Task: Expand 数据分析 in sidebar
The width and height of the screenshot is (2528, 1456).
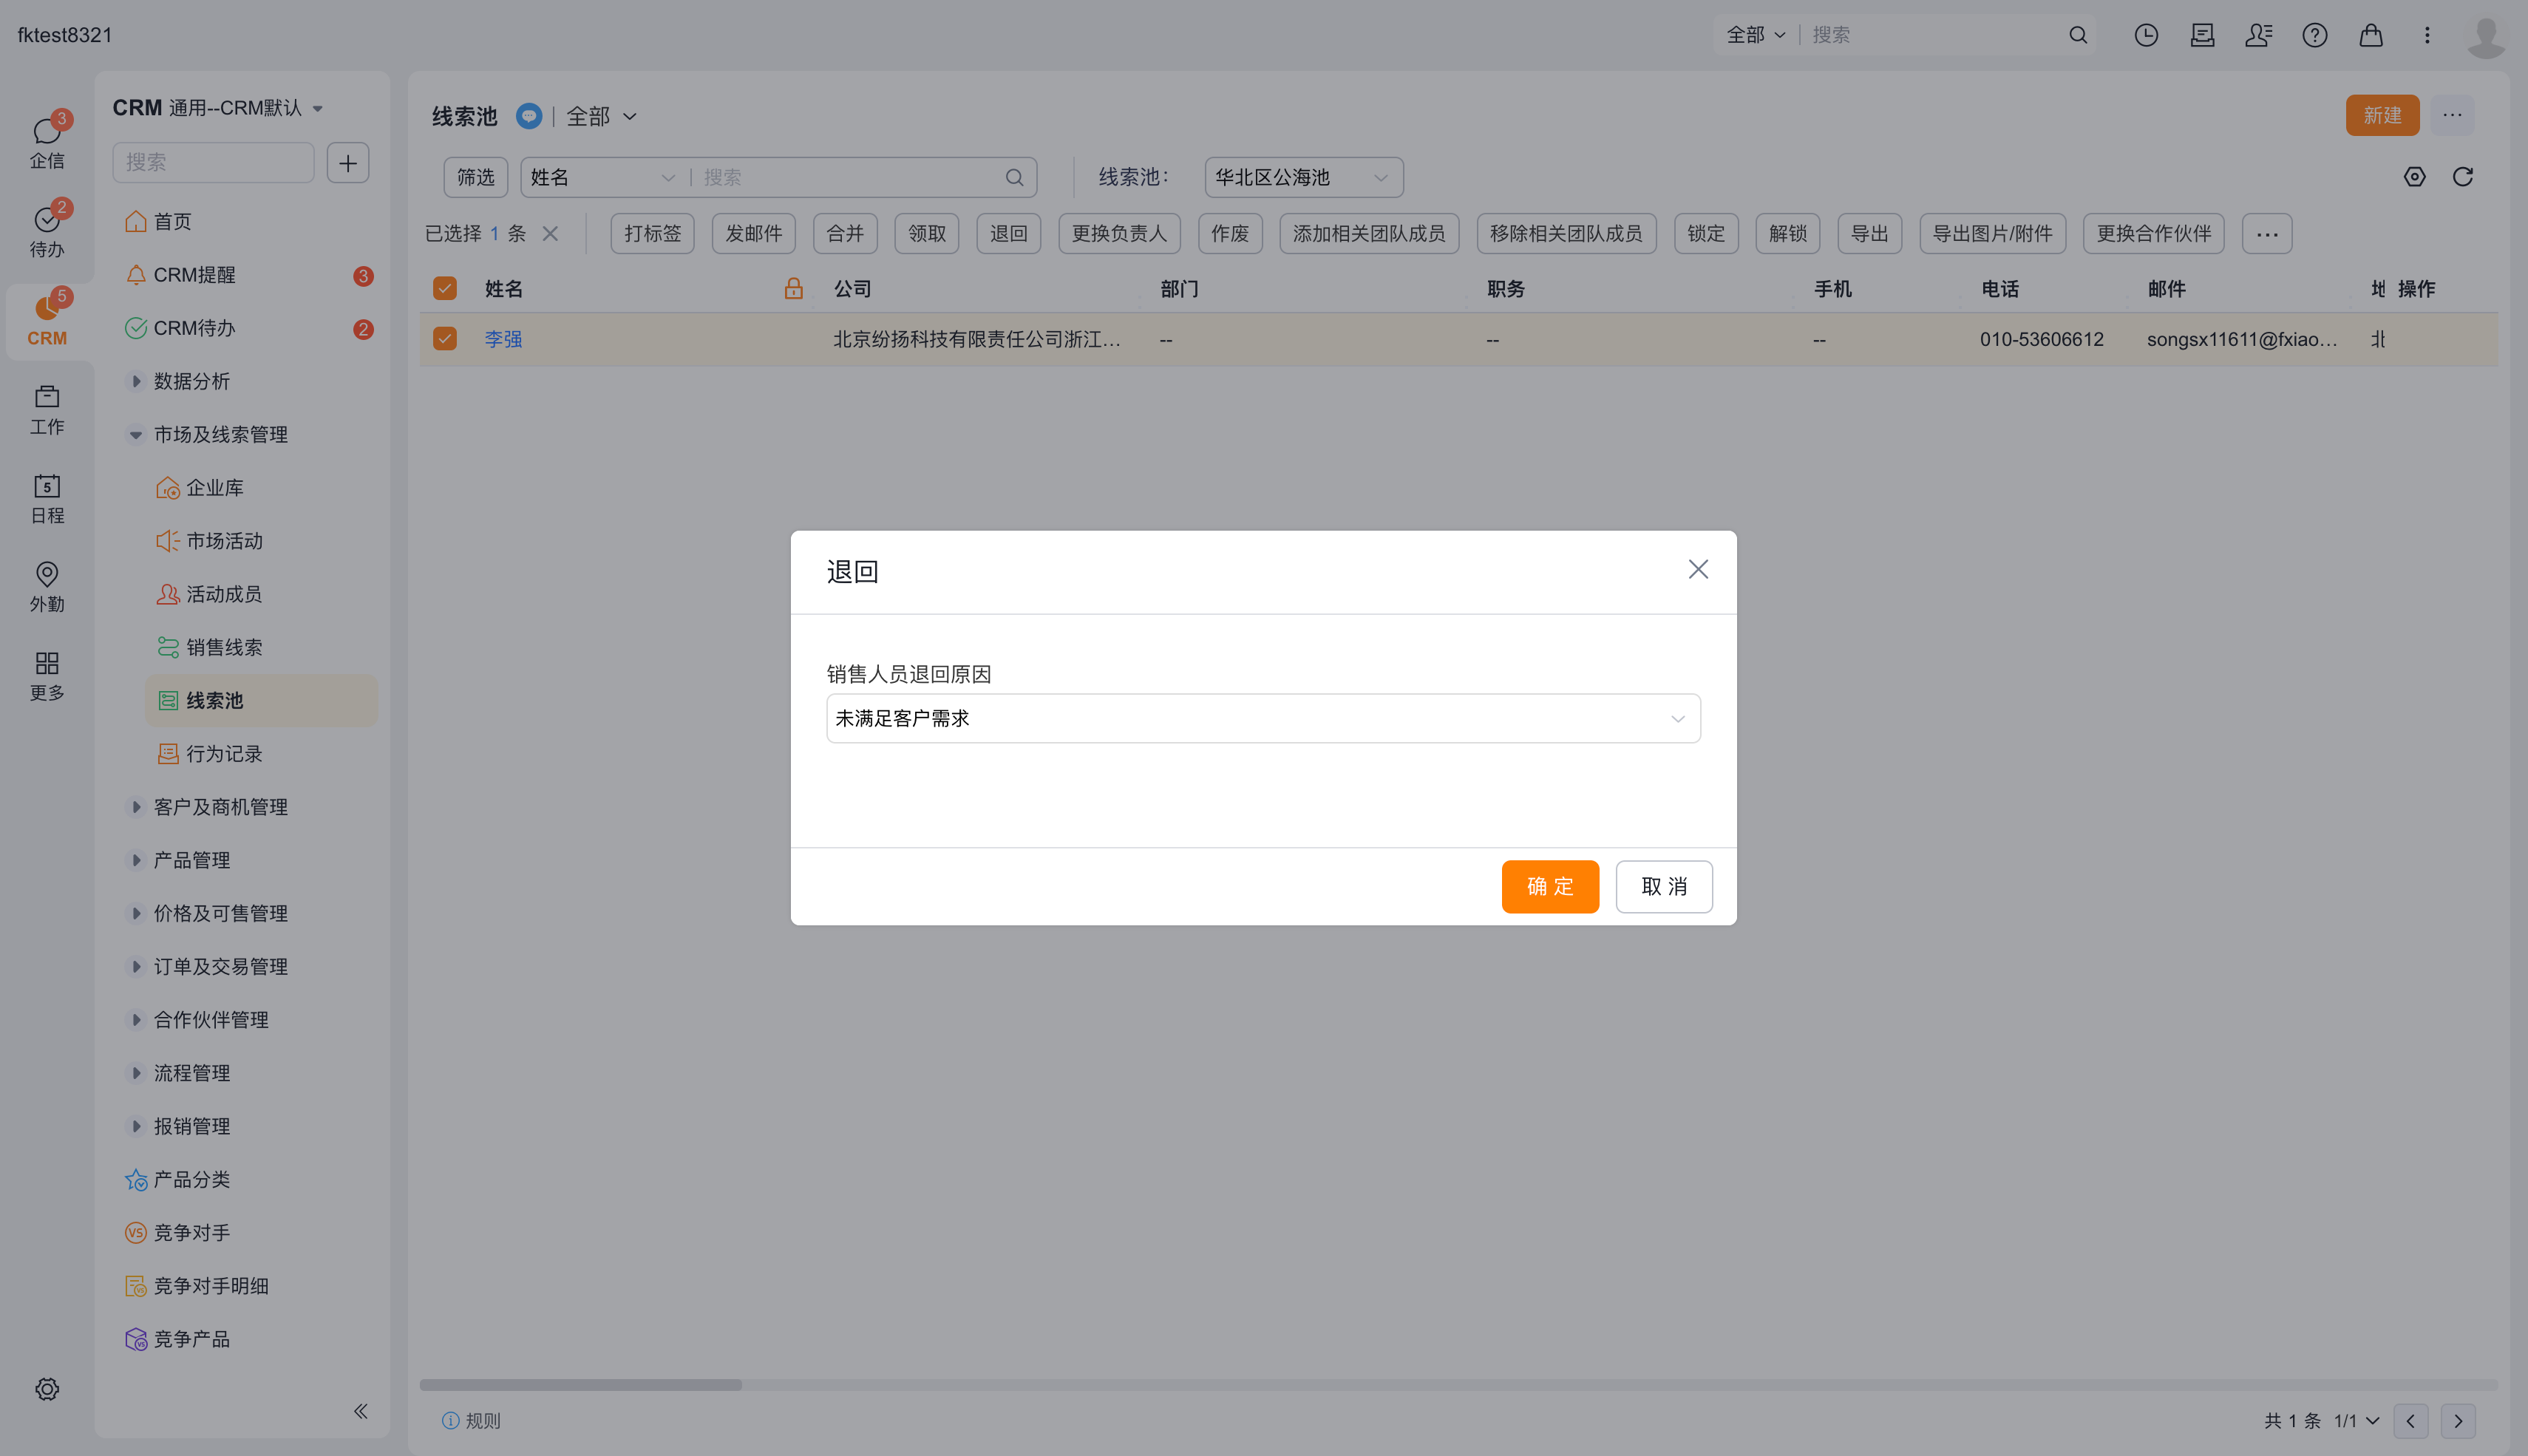Action: click(x=137, y=381)
